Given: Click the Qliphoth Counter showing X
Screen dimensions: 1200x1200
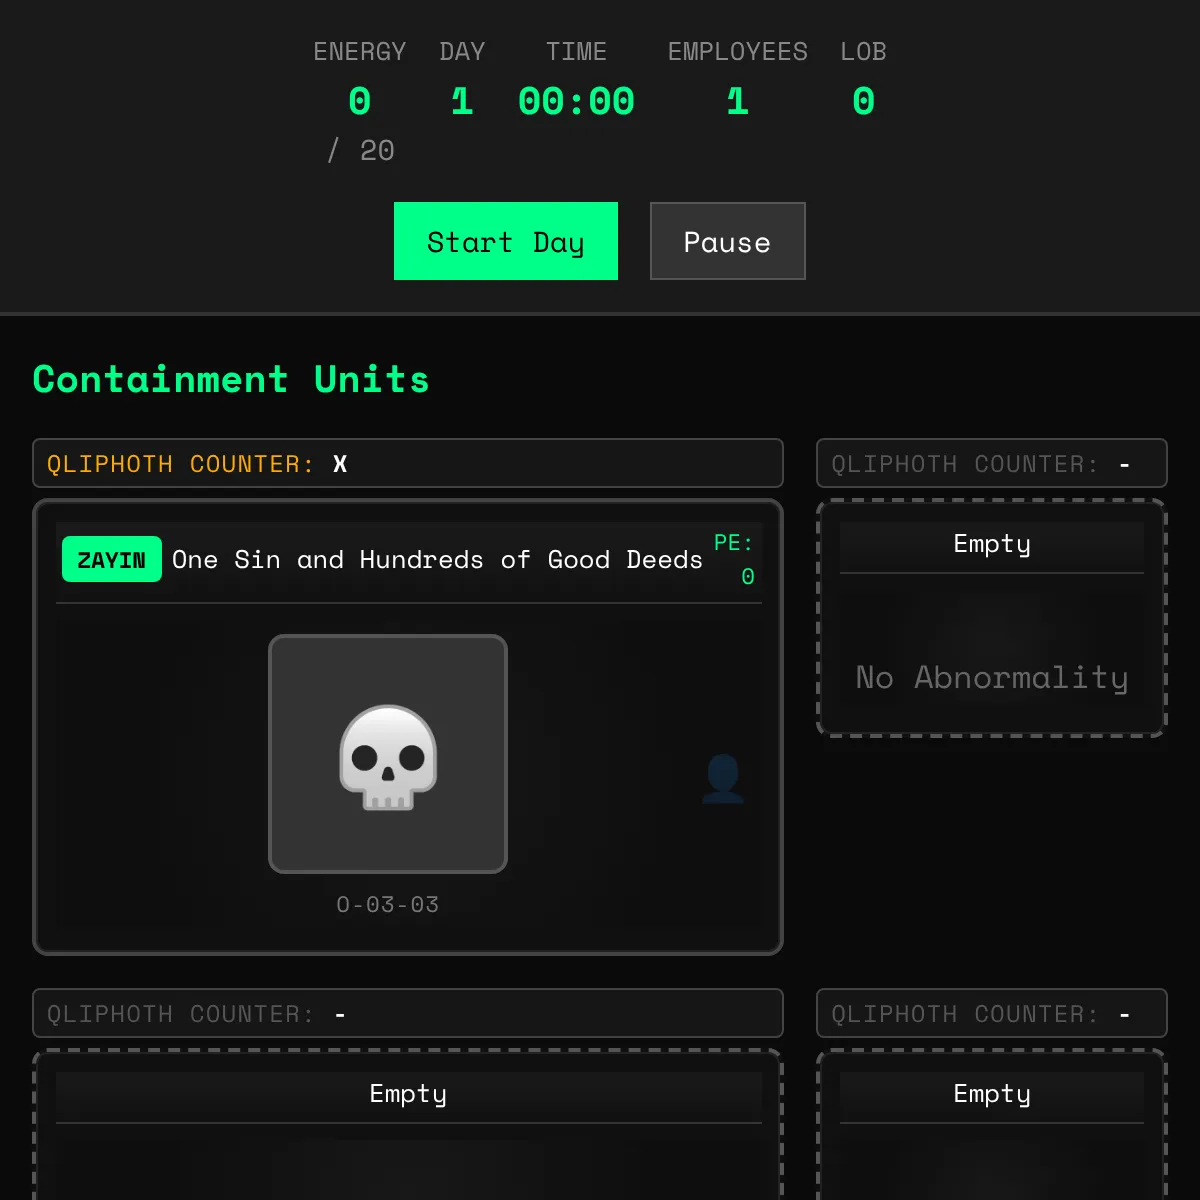Looking at the screenshot, I should 408,464.
